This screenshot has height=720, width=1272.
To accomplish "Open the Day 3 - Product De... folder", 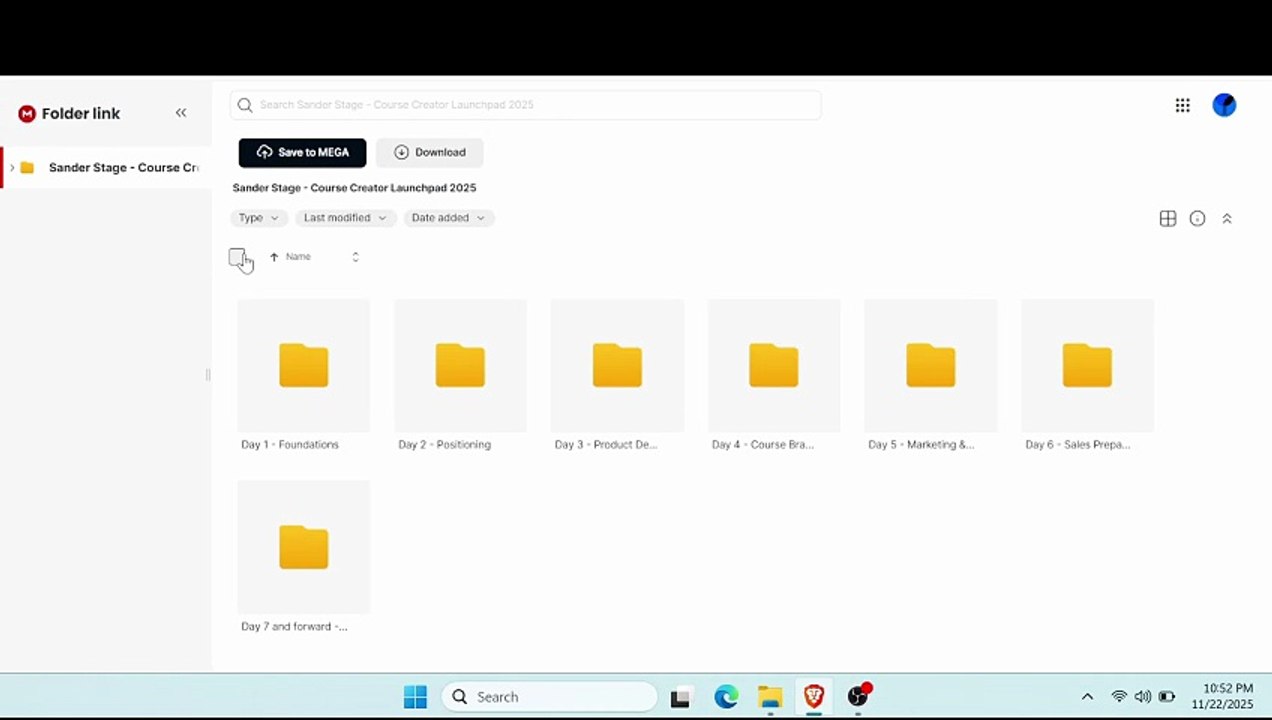I will pyautogui.click(x=617, y=366).
